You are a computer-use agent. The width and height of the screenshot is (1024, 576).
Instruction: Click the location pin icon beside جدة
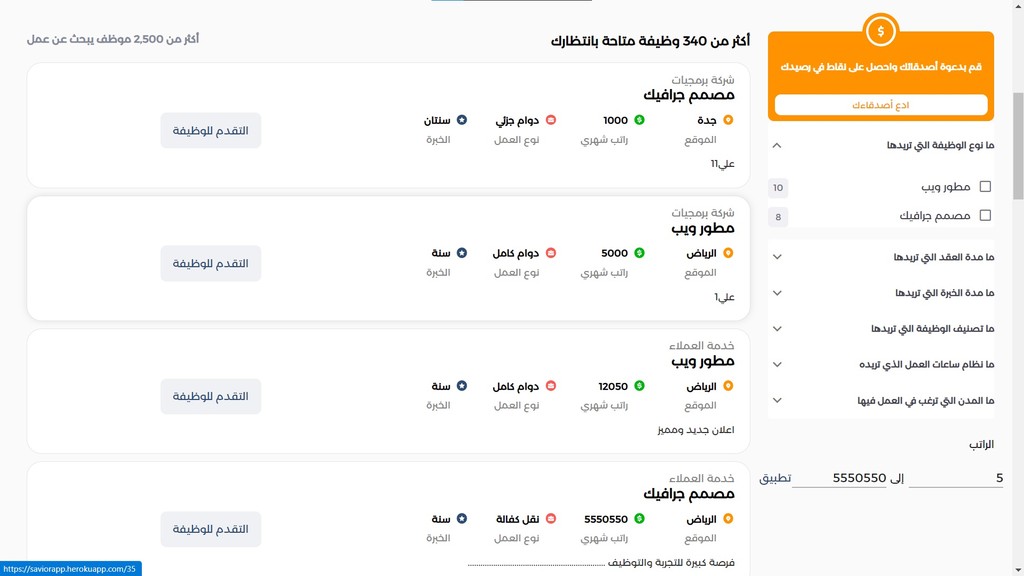pyautogui.click(x=728, y=120)
